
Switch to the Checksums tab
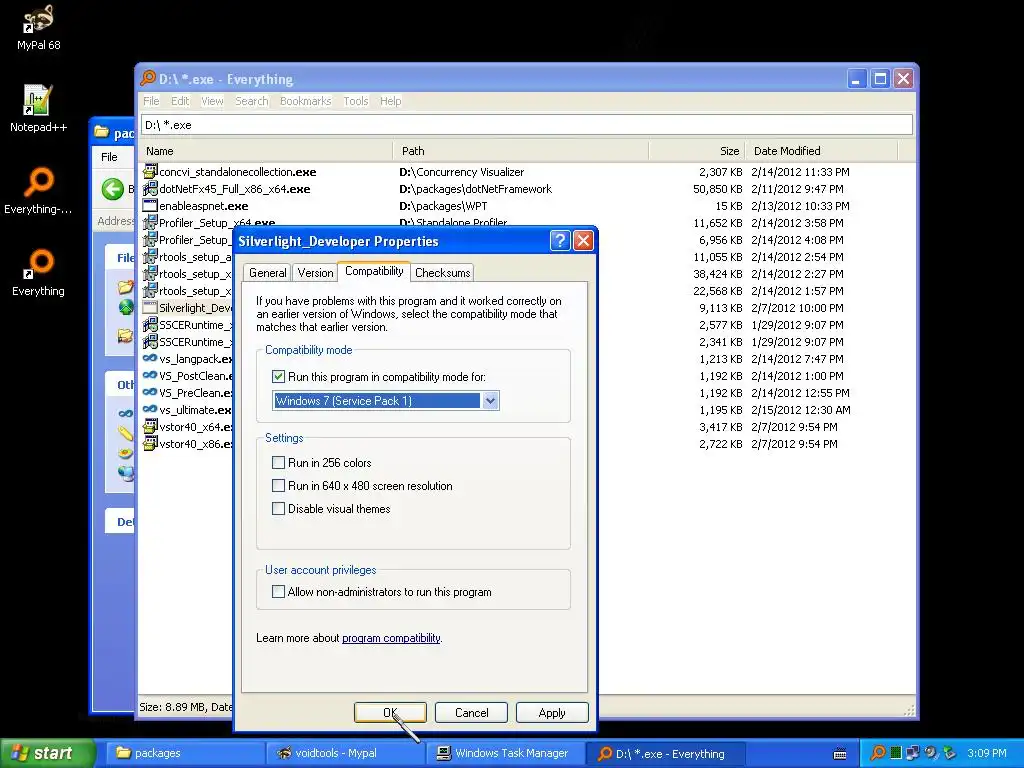tap(442, 273)
